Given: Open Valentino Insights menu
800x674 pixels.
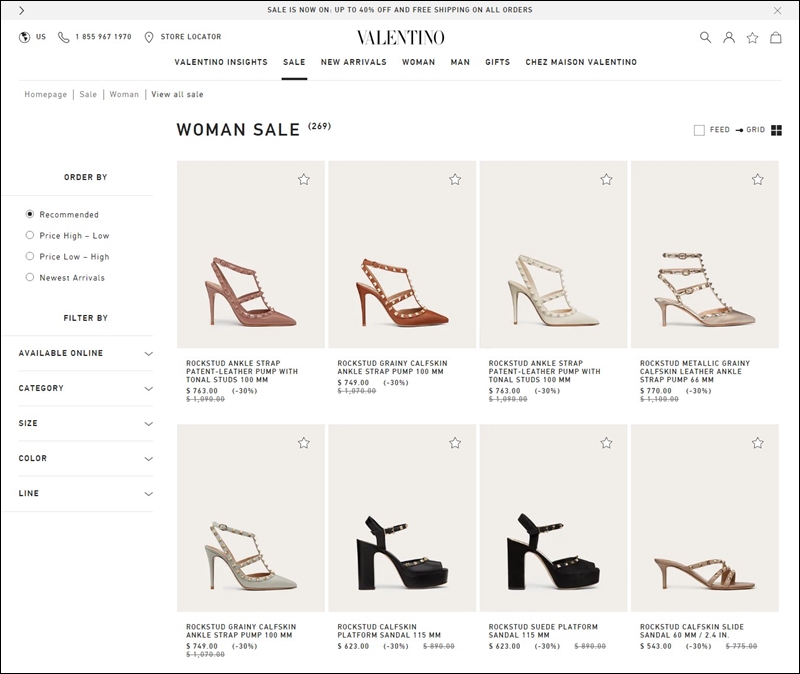Looking at the screenshot, I should click(x=221, y=62).
